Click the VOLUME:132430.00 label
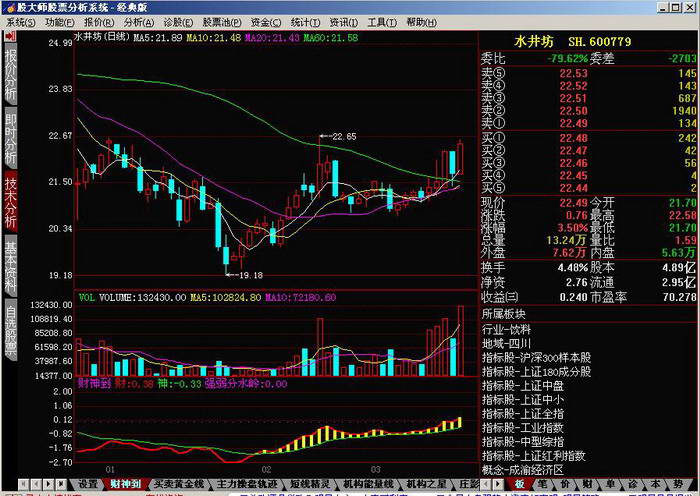Image resolution: width=700 pixels, height=496 pixels. [142, 297]
